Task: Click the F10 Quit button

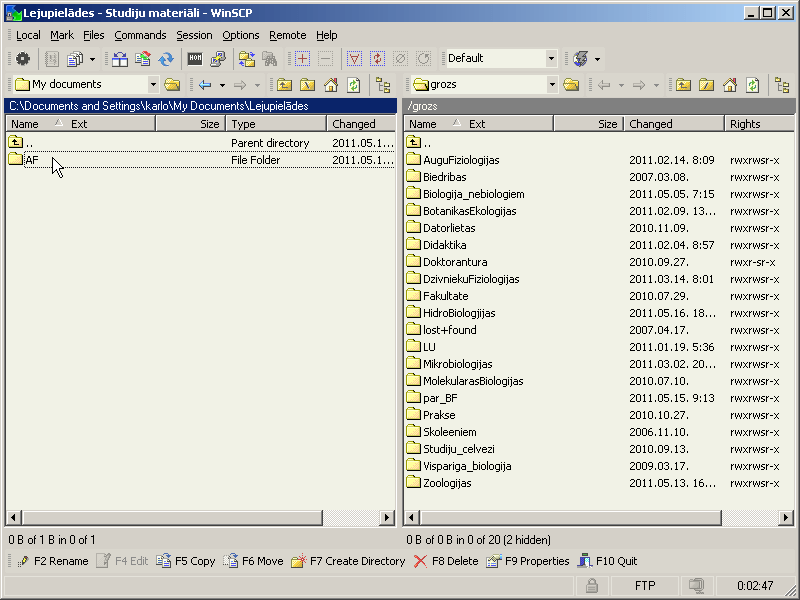Action: coord(607,561)
